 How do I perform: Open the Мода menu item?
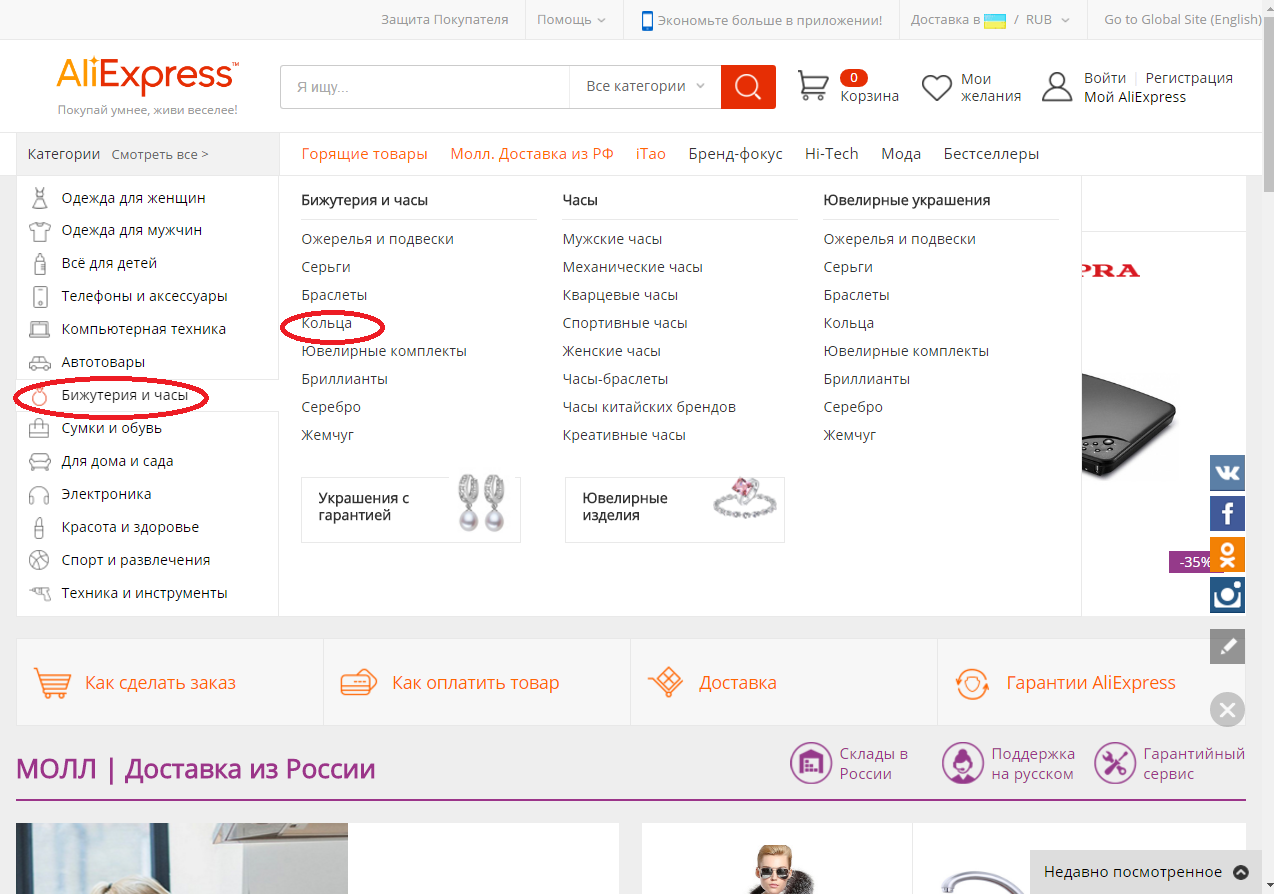901,154
